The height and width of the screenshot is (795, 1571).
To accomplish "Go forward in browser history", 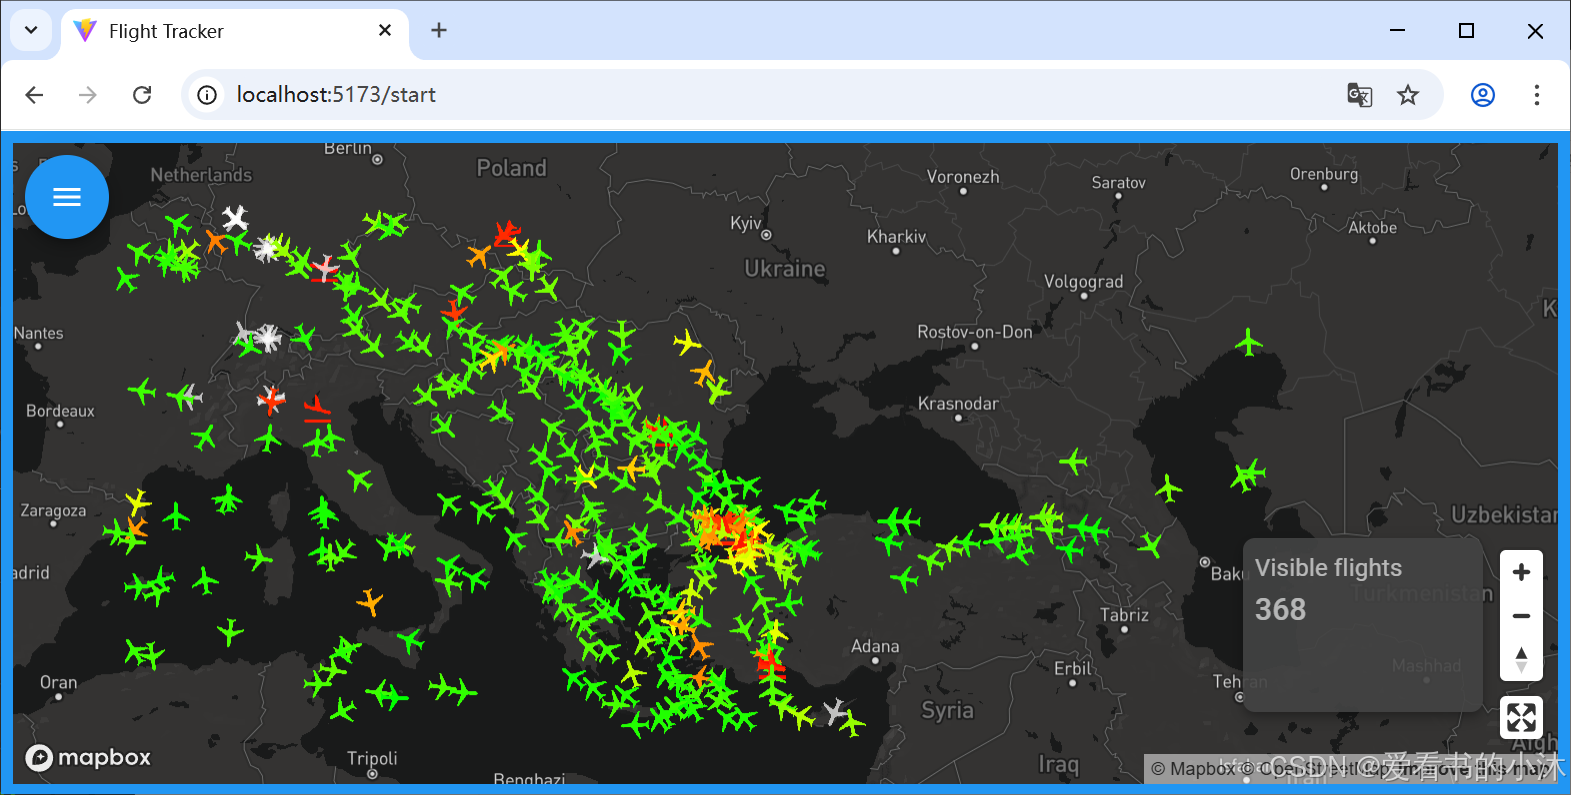I will click(88, 94).
